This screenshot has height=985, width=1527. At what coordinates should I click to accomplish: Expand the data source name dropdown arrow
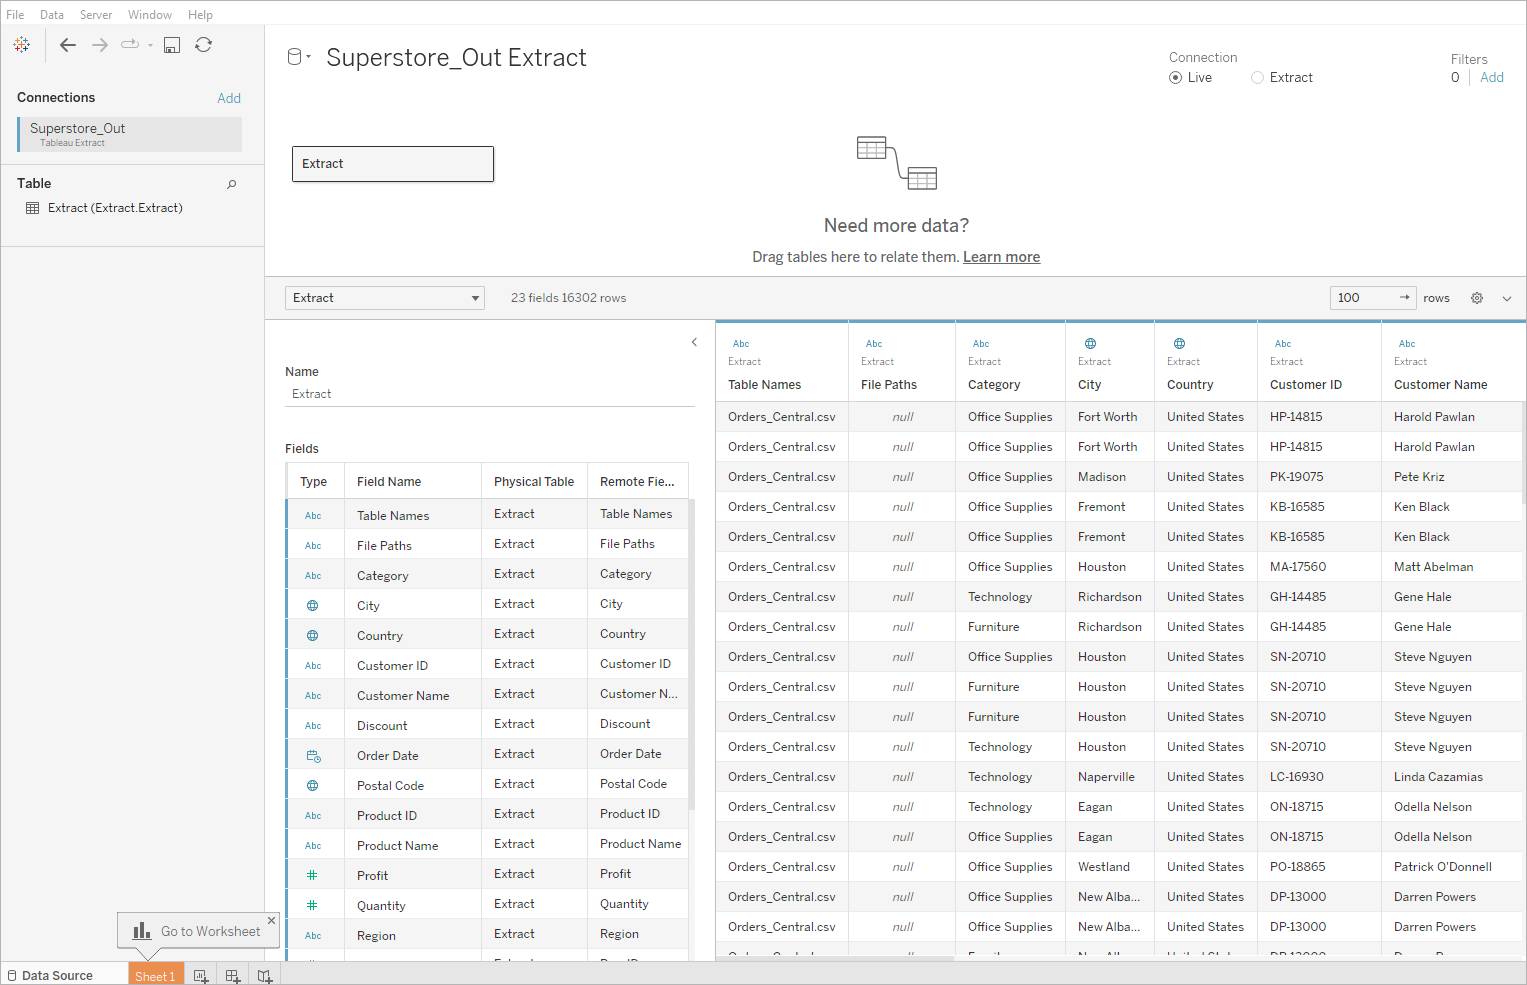309,57
